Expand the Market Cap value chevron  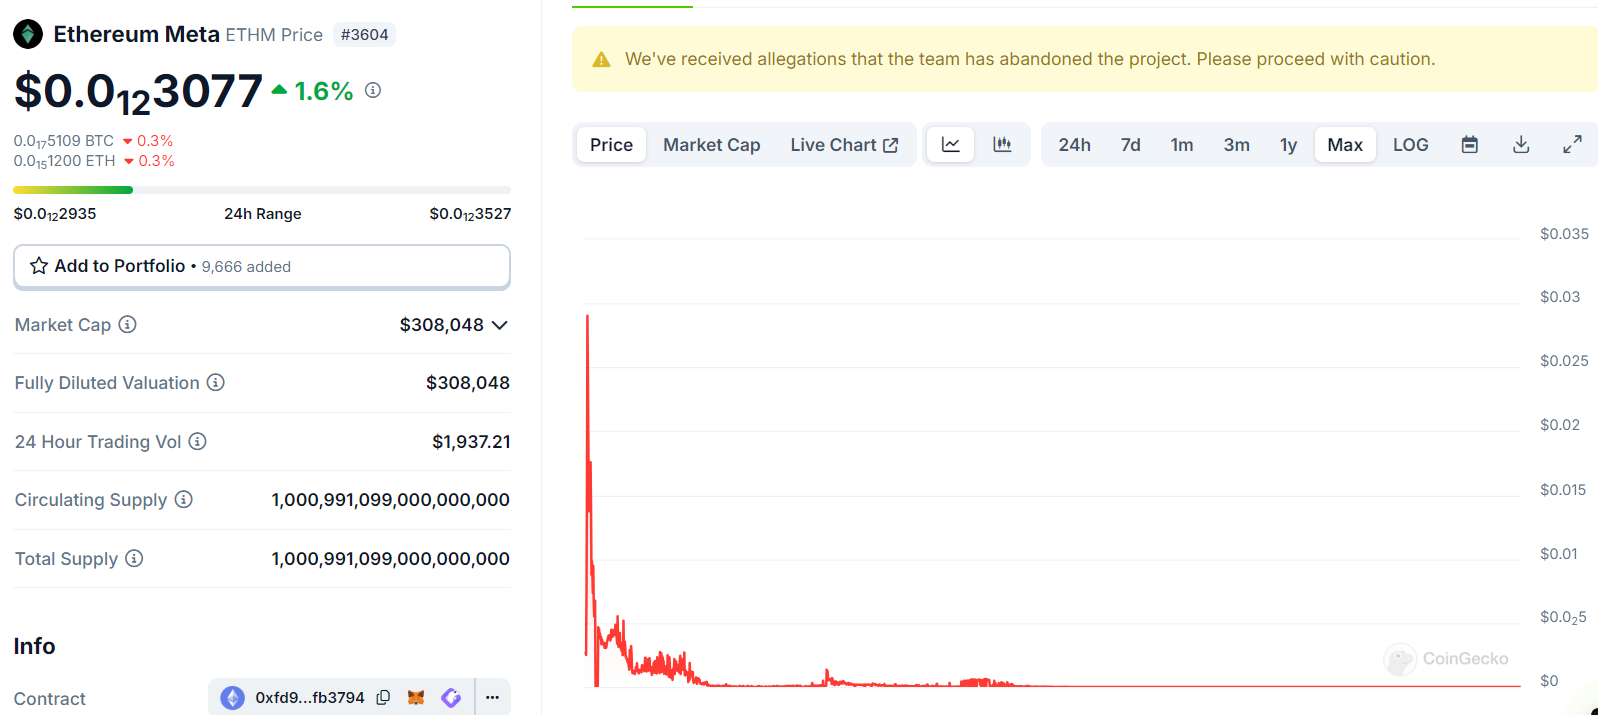click(500, 325)
